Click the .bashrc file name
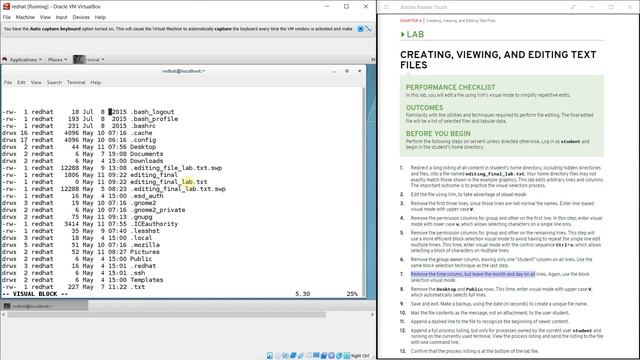640x360 pixels. [x=143, y=126]
